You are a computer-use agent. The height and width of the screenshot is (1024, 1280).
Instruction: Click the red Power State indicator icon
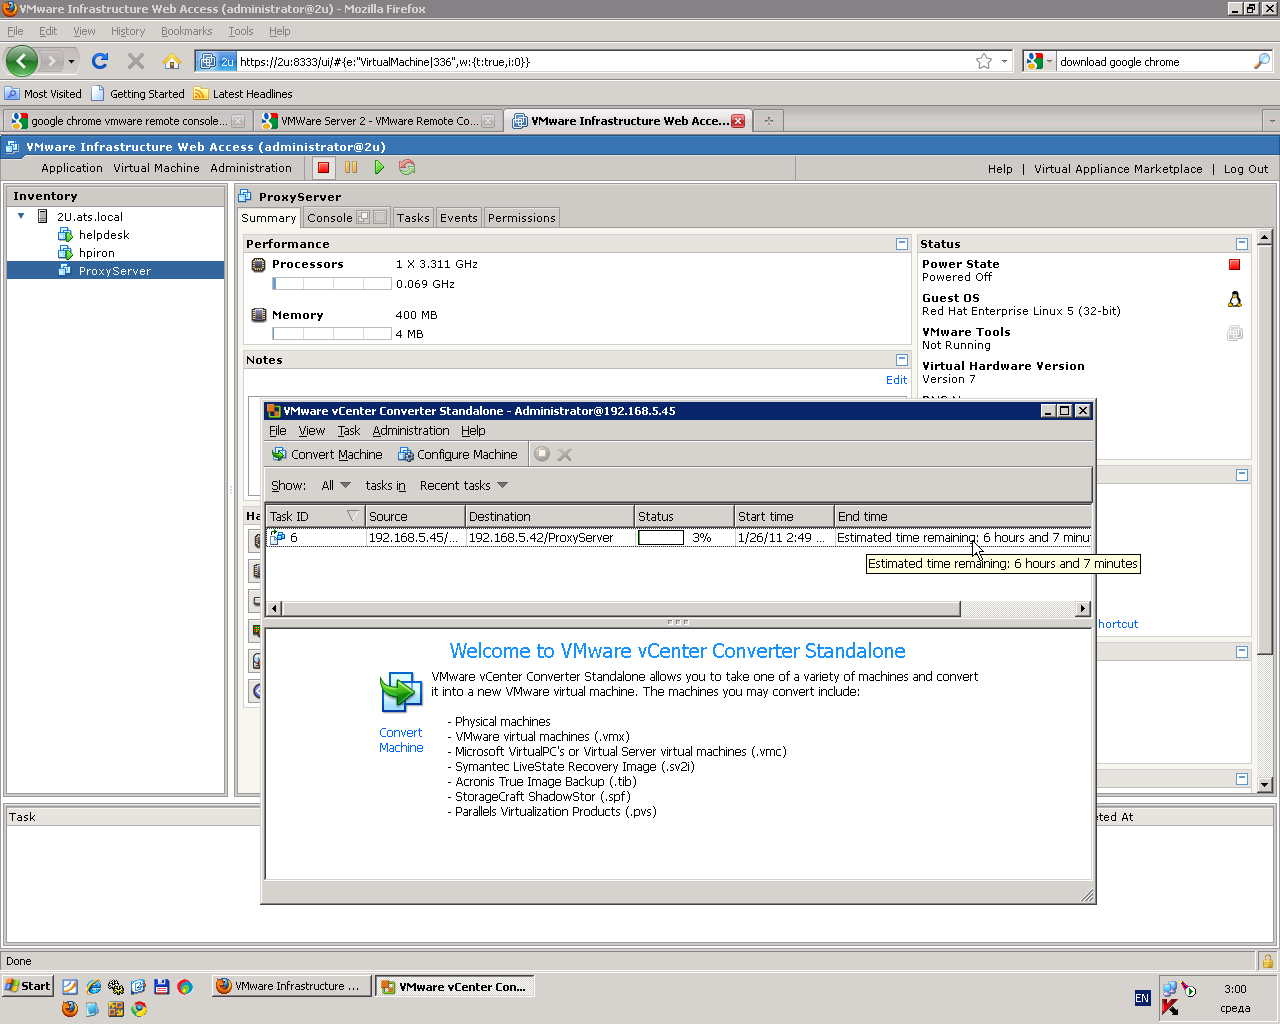(x=1235, y=265)
